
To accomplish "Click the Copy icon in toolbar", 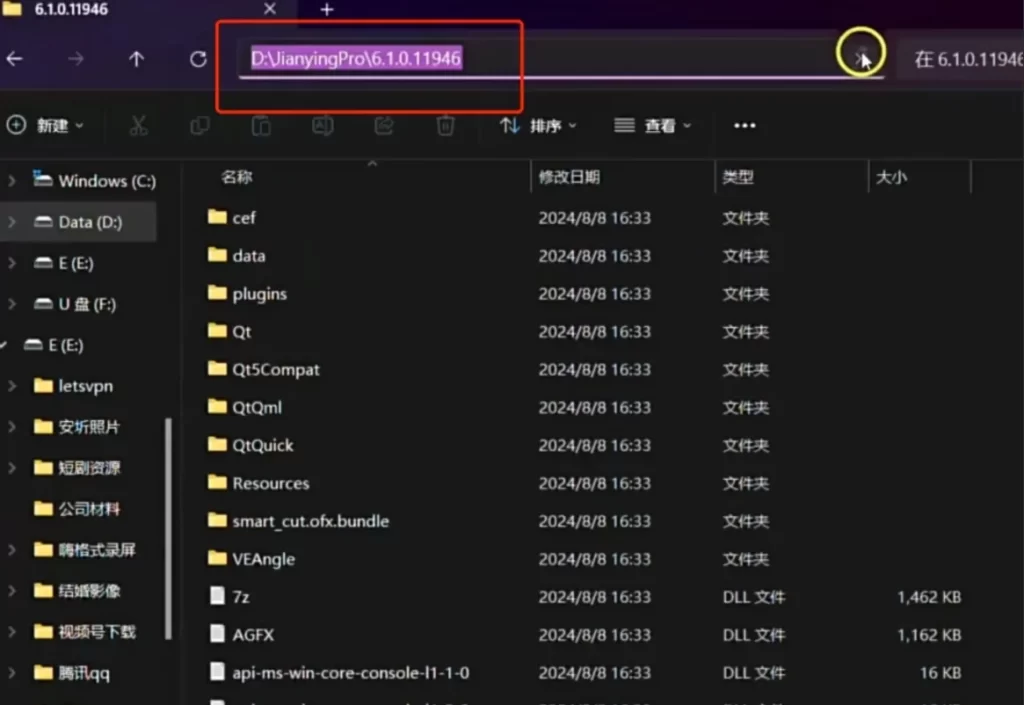I will tap(200, 125).
